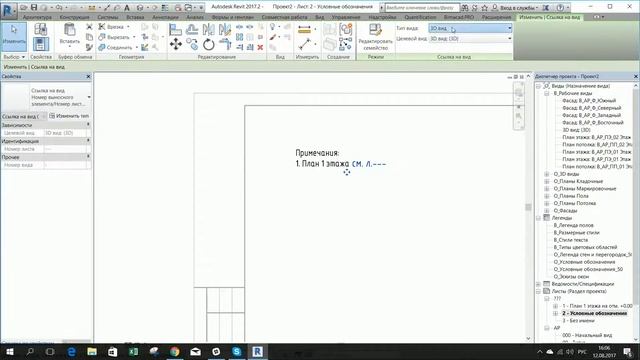Open the Аннотации ribbon tab
This screenshot has width=640, height=360.
(x=165, y=17)
